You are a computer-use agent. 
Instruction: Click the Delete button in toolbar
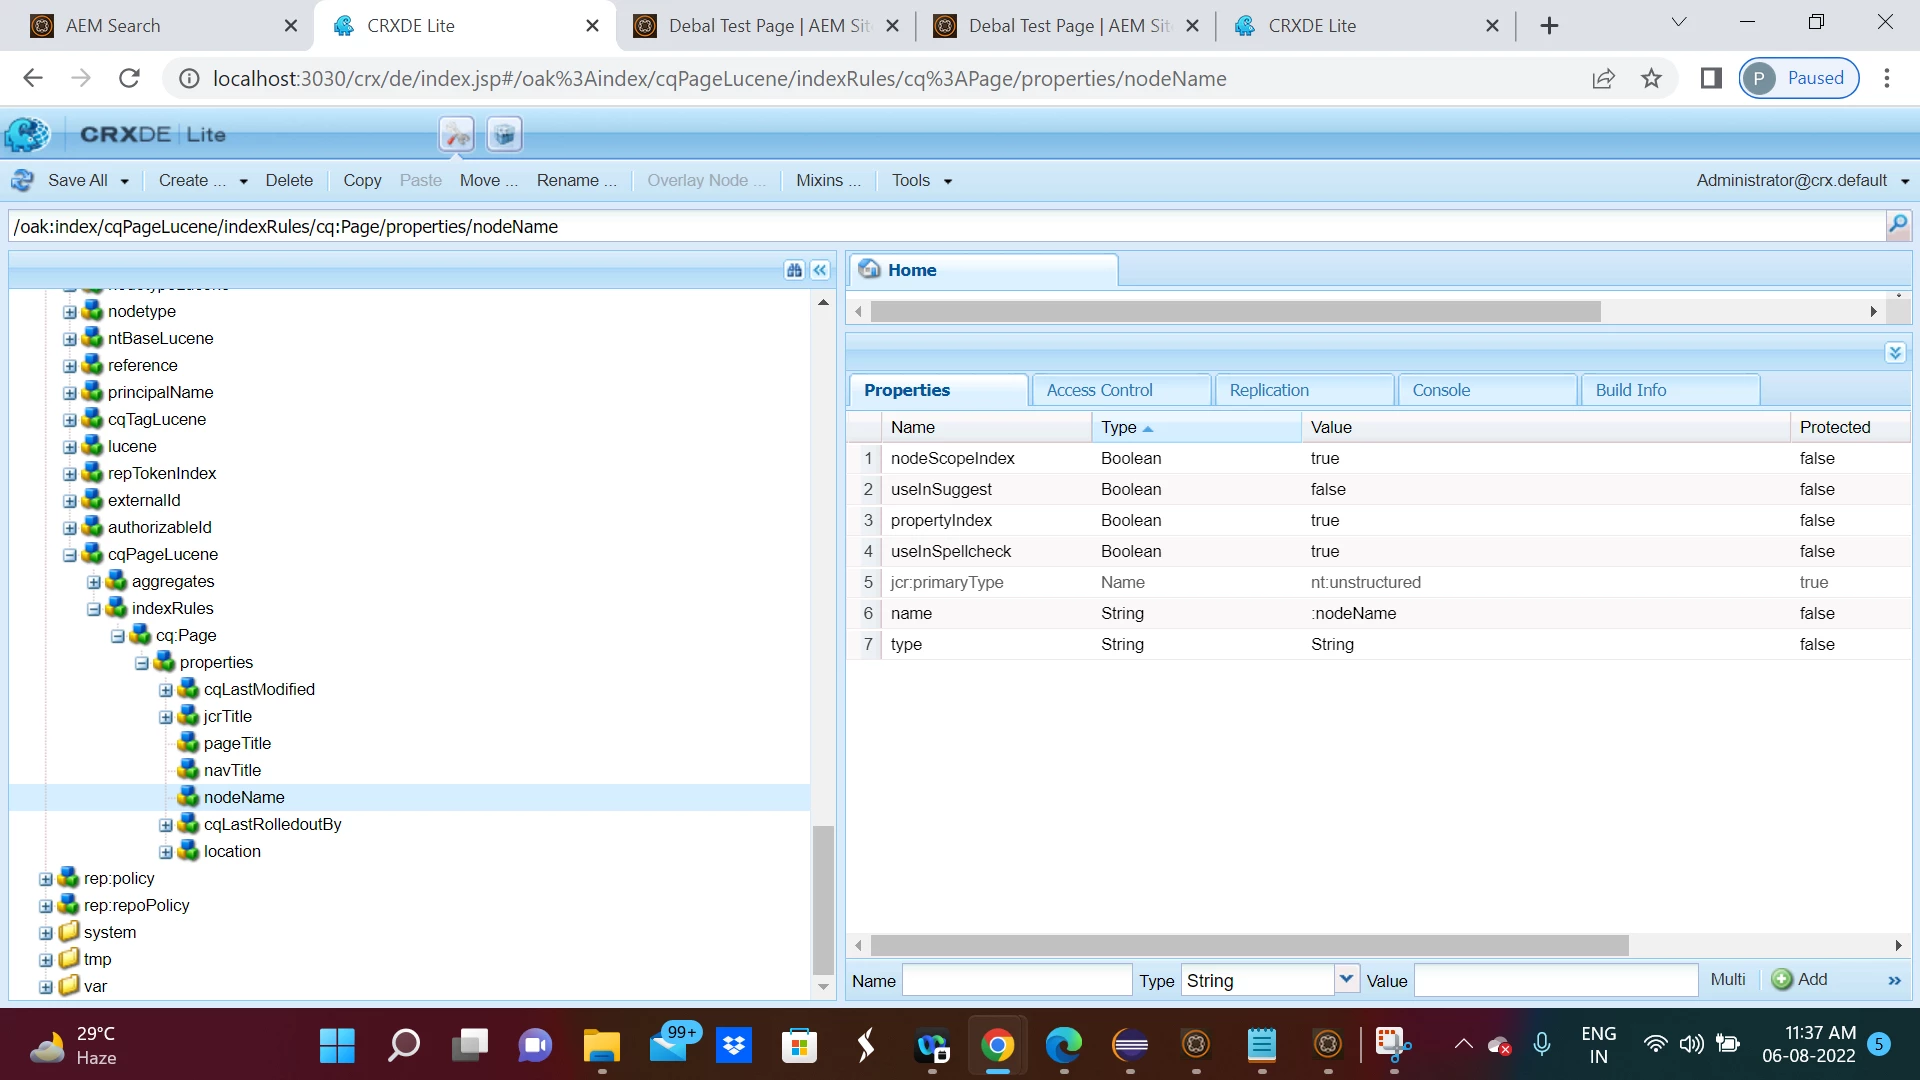tap(289, 181)
